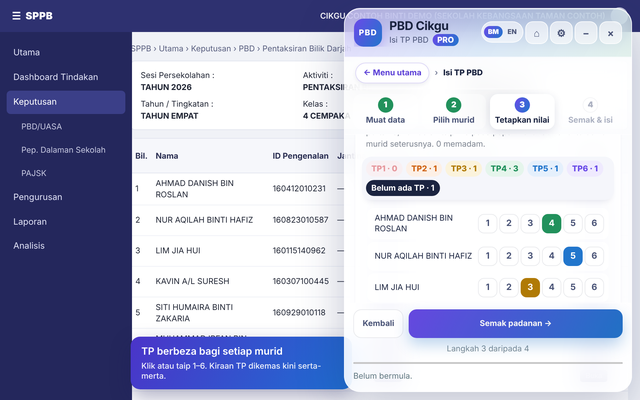Click the ID Pengenalan column header
The image size is (640, 400).
coord(300,156)
